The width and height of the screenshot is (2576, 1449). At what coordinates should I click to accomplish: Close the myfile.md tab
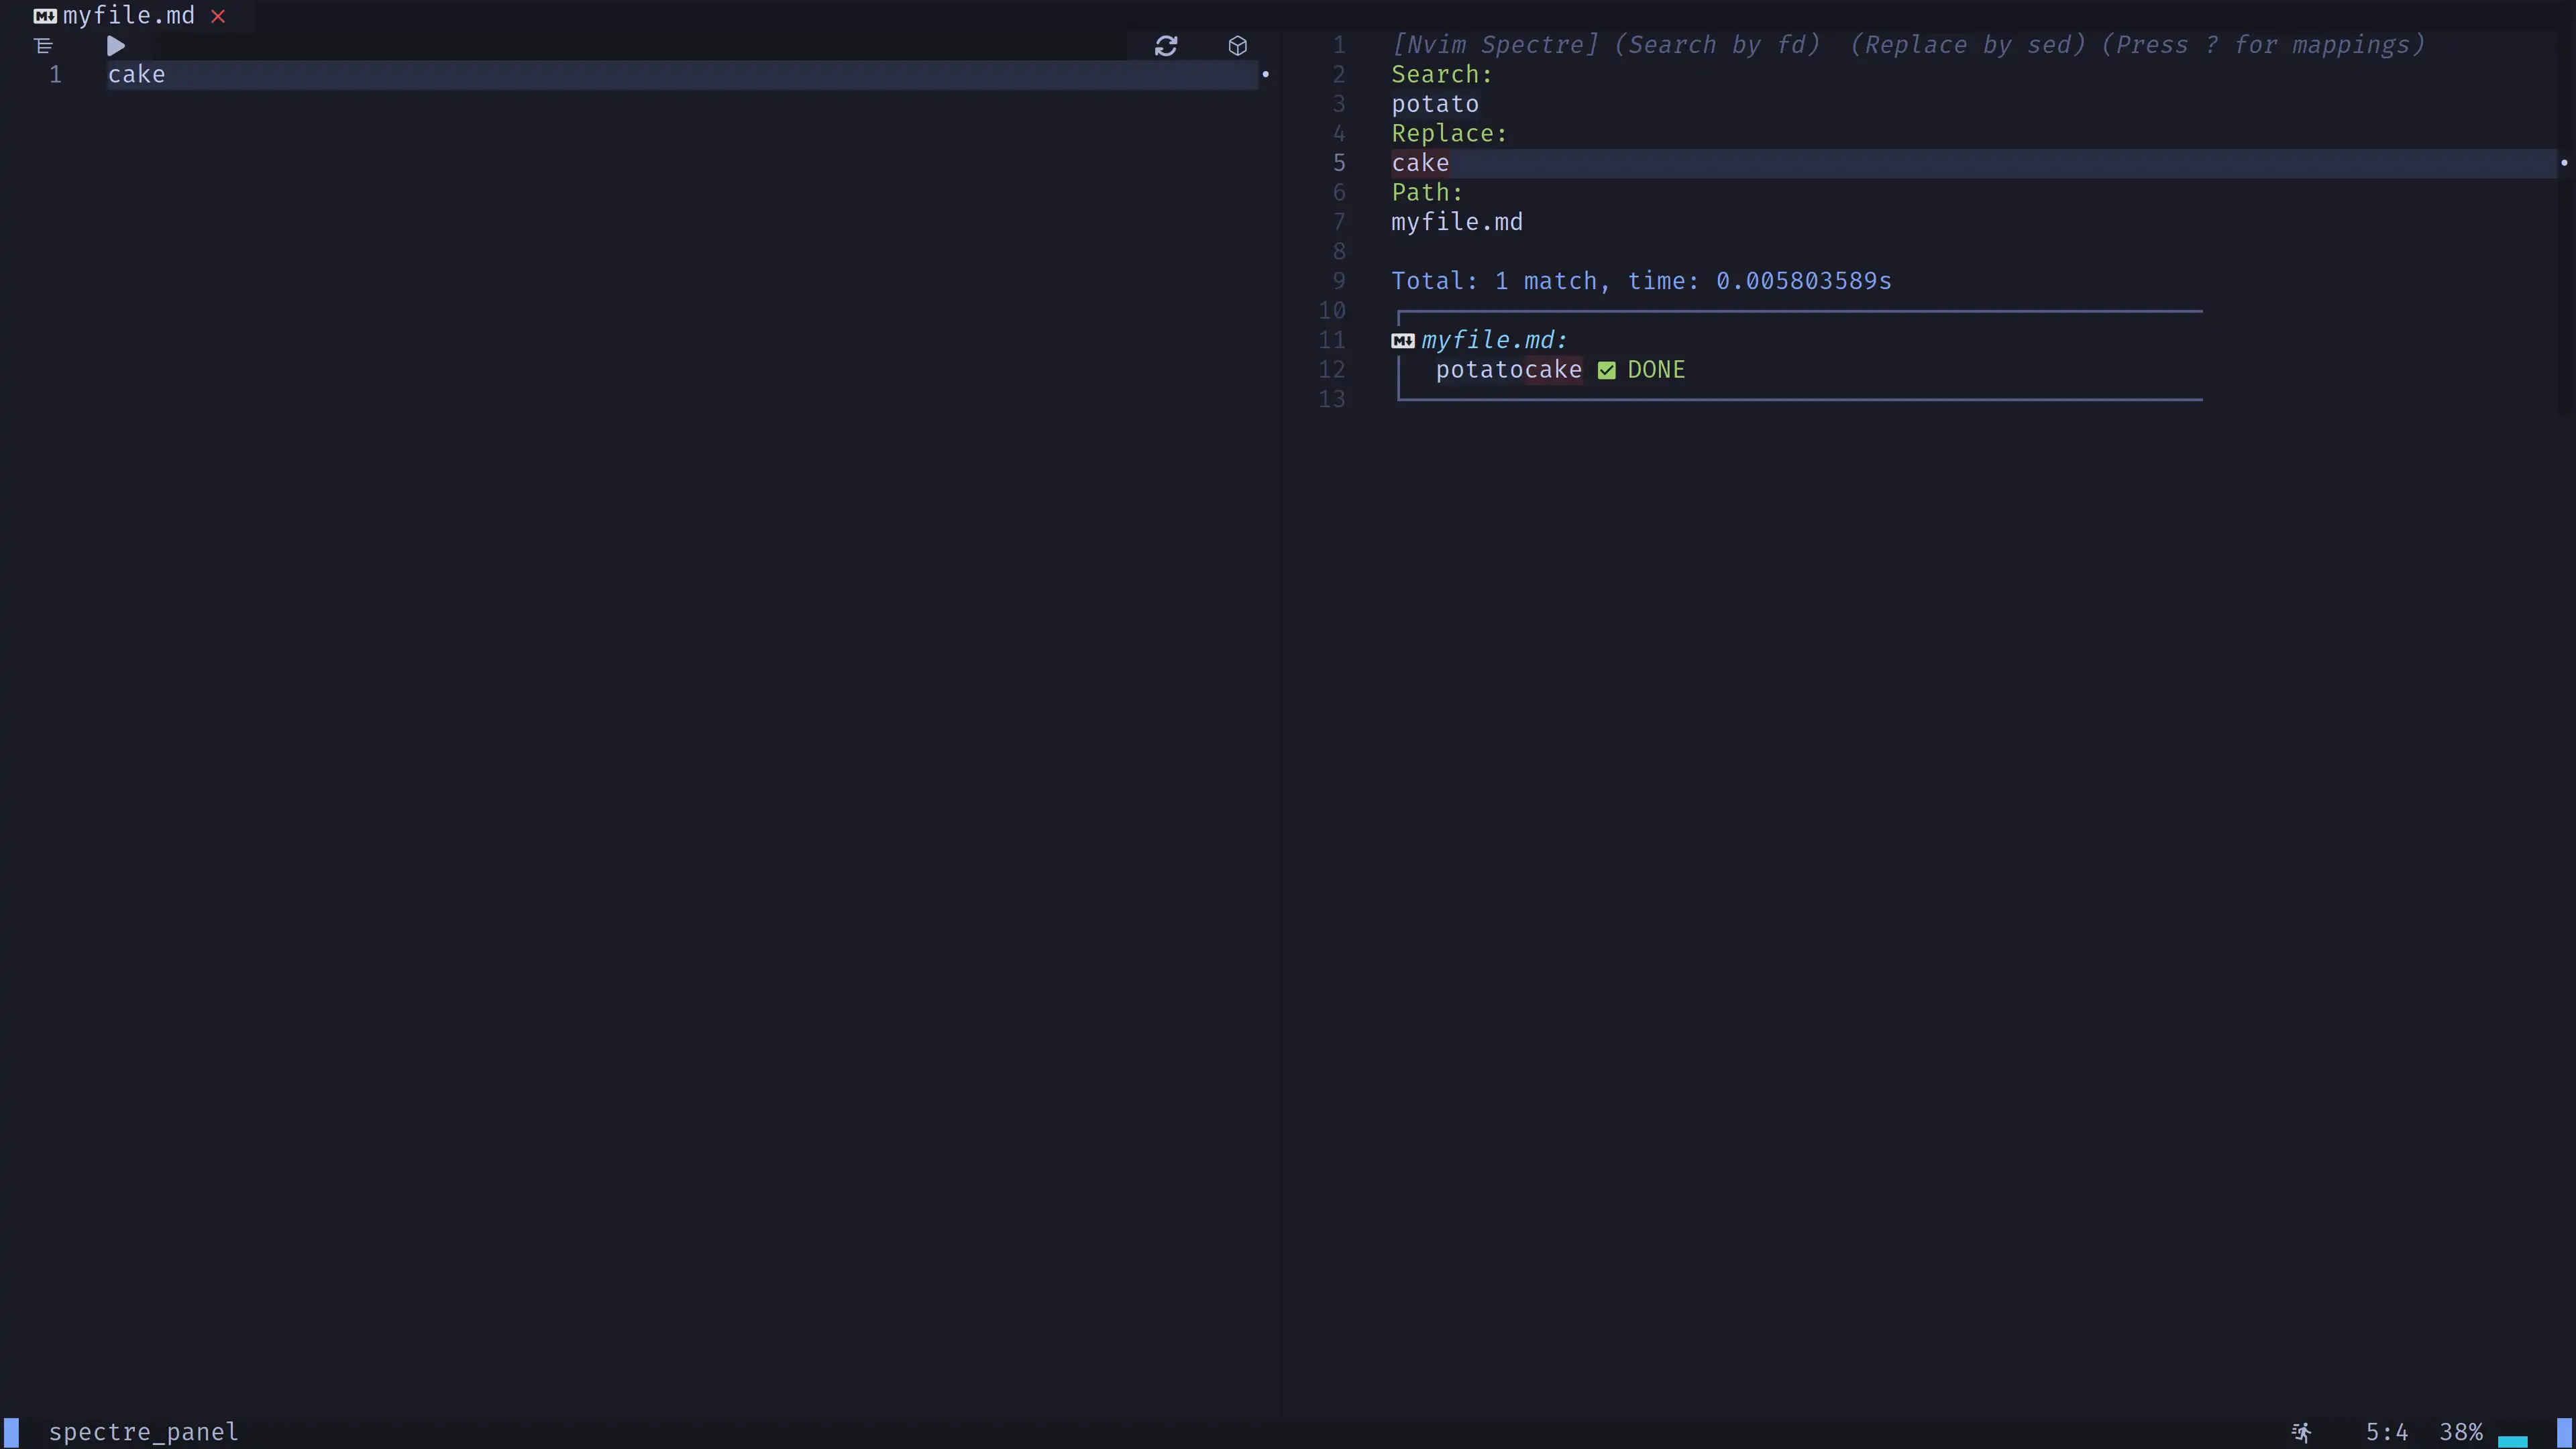(218, 16)
